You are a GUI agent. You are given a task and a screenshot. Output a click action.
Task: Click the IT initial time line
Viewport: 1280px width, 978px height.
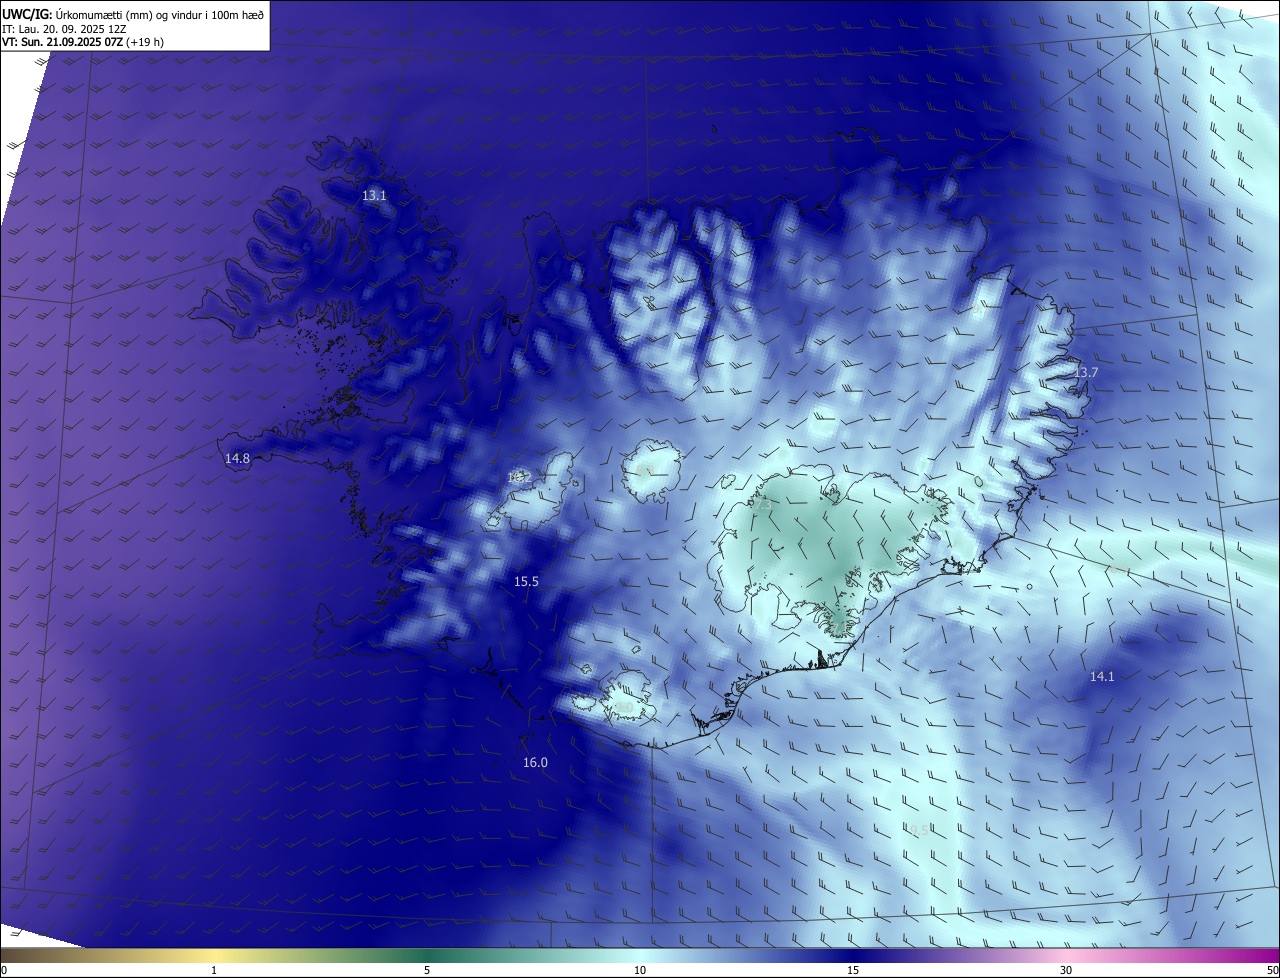62,29
